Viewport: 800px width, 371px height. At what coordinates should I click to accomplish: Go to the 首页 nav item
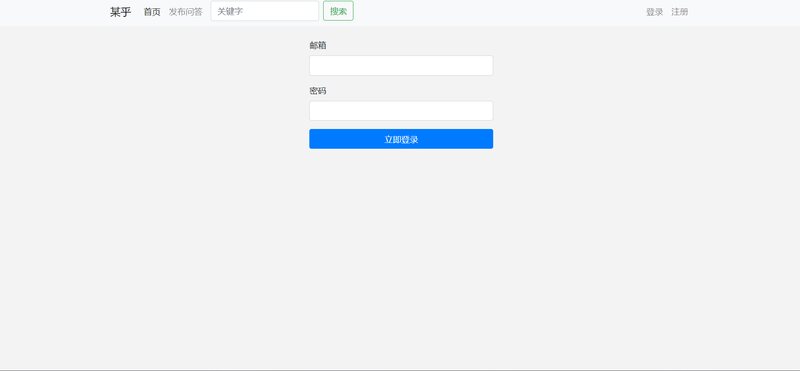pyautogui.click(x=152, y=12)
